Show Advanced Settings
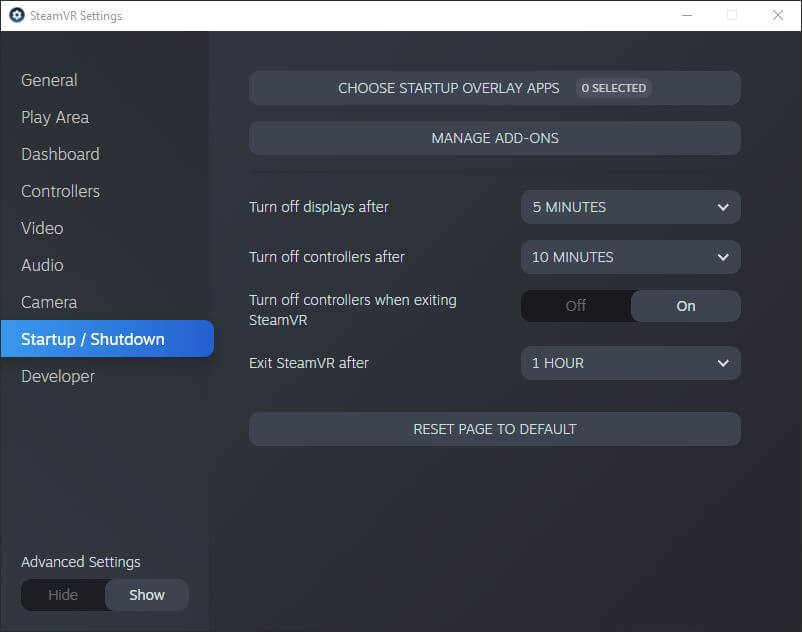802x632 pixels. coord(147,595)
